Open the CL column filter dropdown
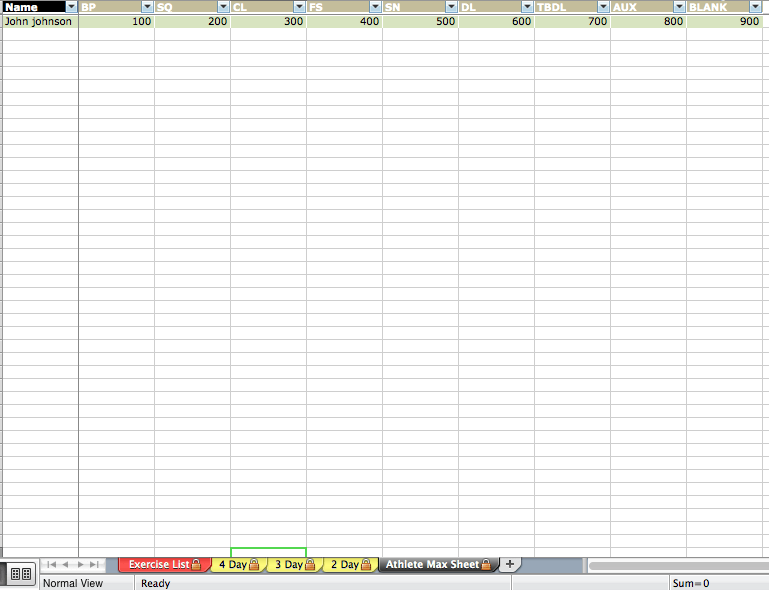Screen dimensions: 769x590 coord(299,7)
